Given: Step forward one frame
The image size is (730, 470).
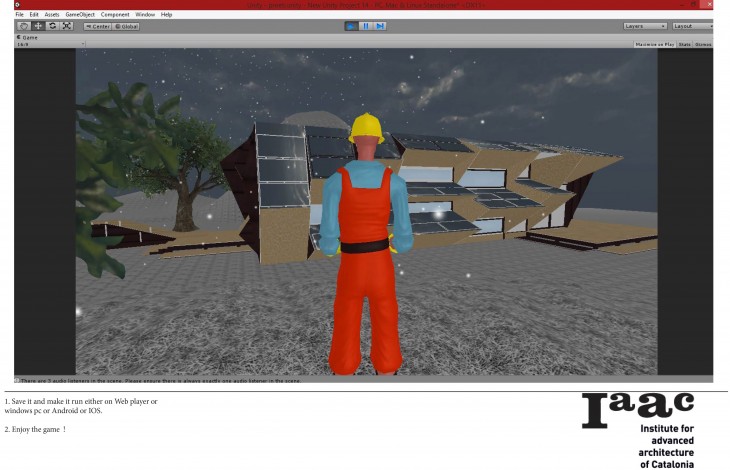Looking at the screenshot, I should pos(379,26).
